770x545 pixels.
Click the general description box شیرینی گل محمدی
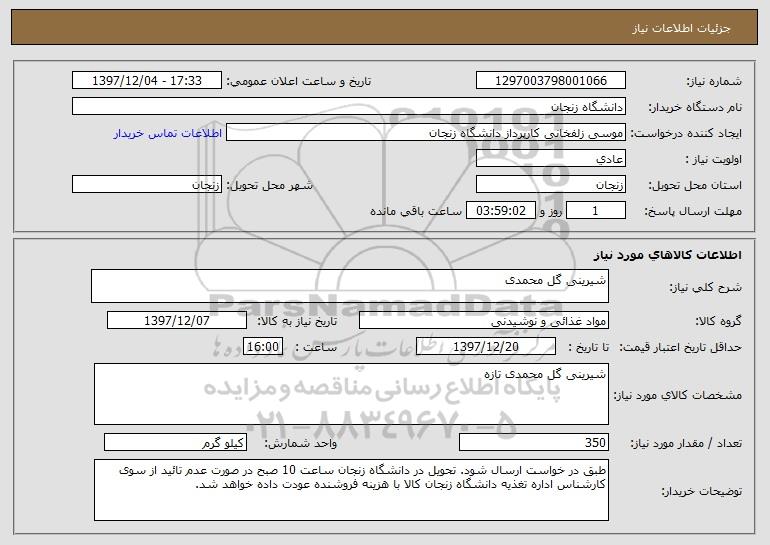click(x=350, y=286)
